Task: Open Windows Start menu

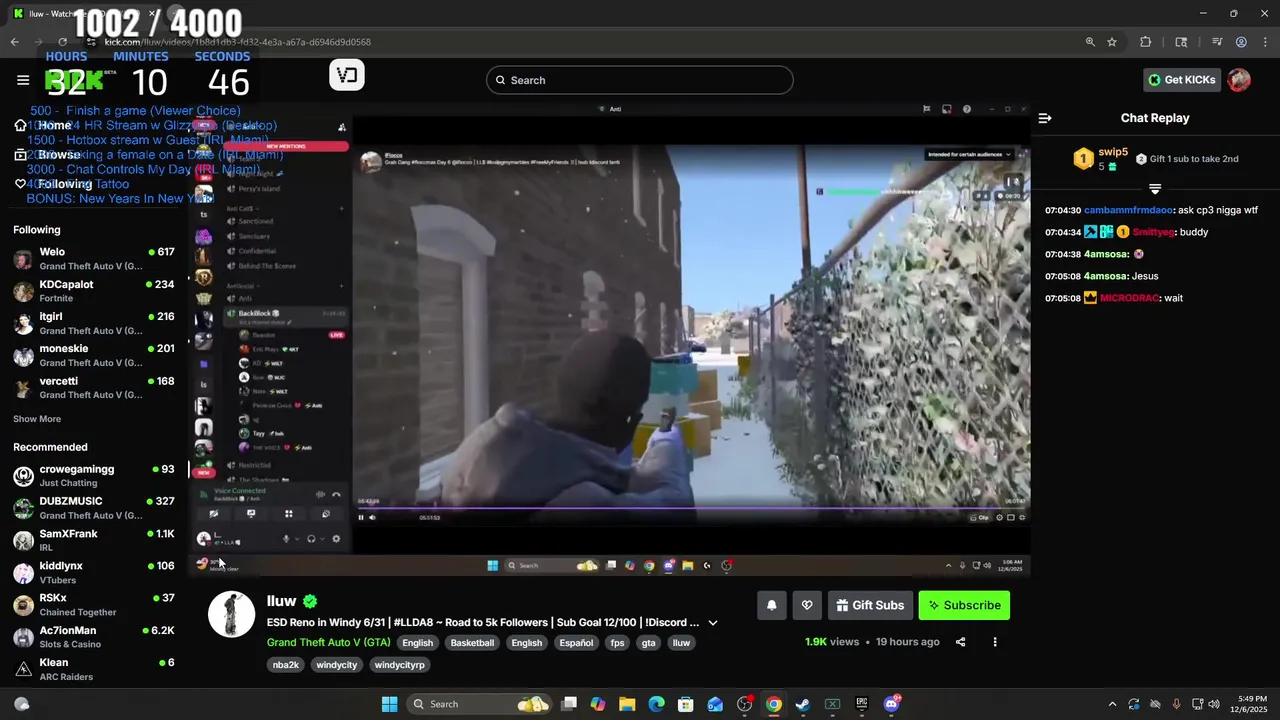Action: tap(389, 704)
